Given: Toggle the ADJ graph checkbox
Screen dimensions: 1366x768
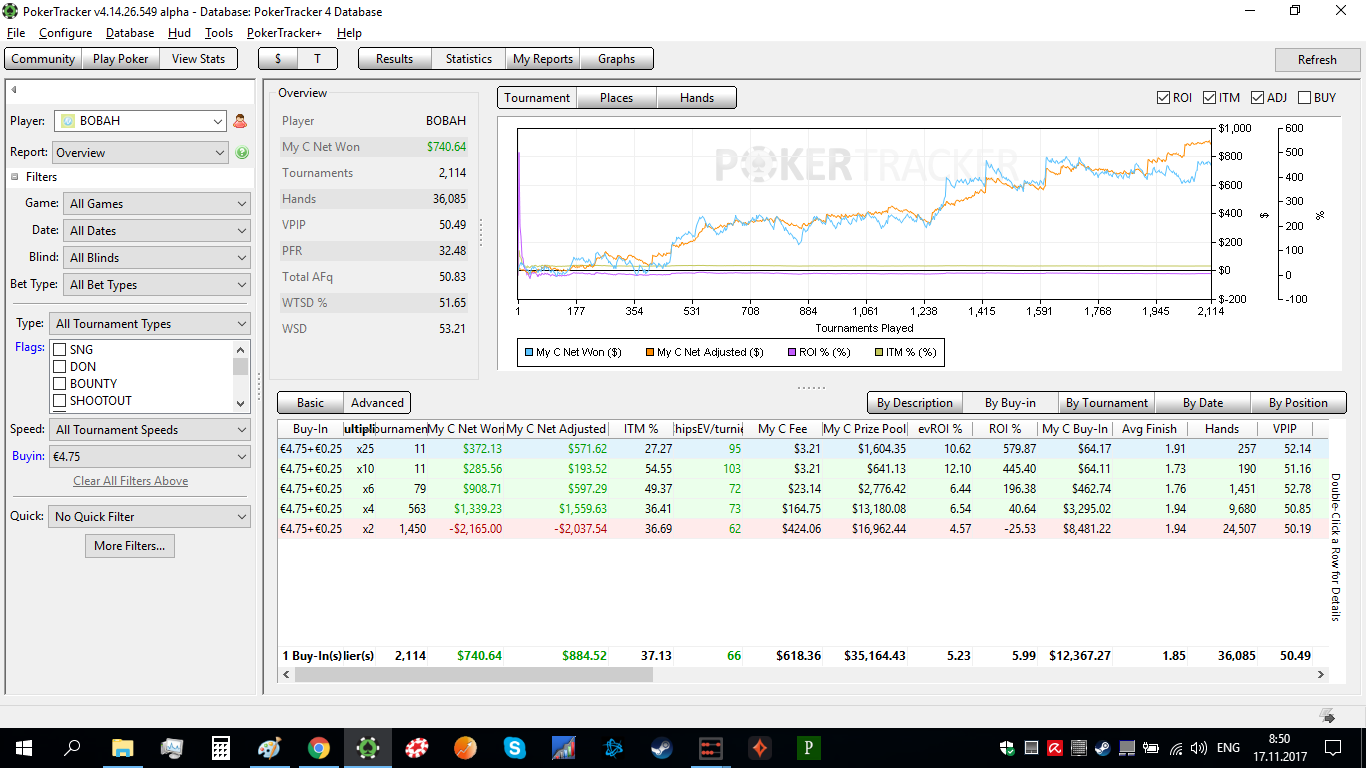Looking at the screenshot, I should pos(1257,98).
